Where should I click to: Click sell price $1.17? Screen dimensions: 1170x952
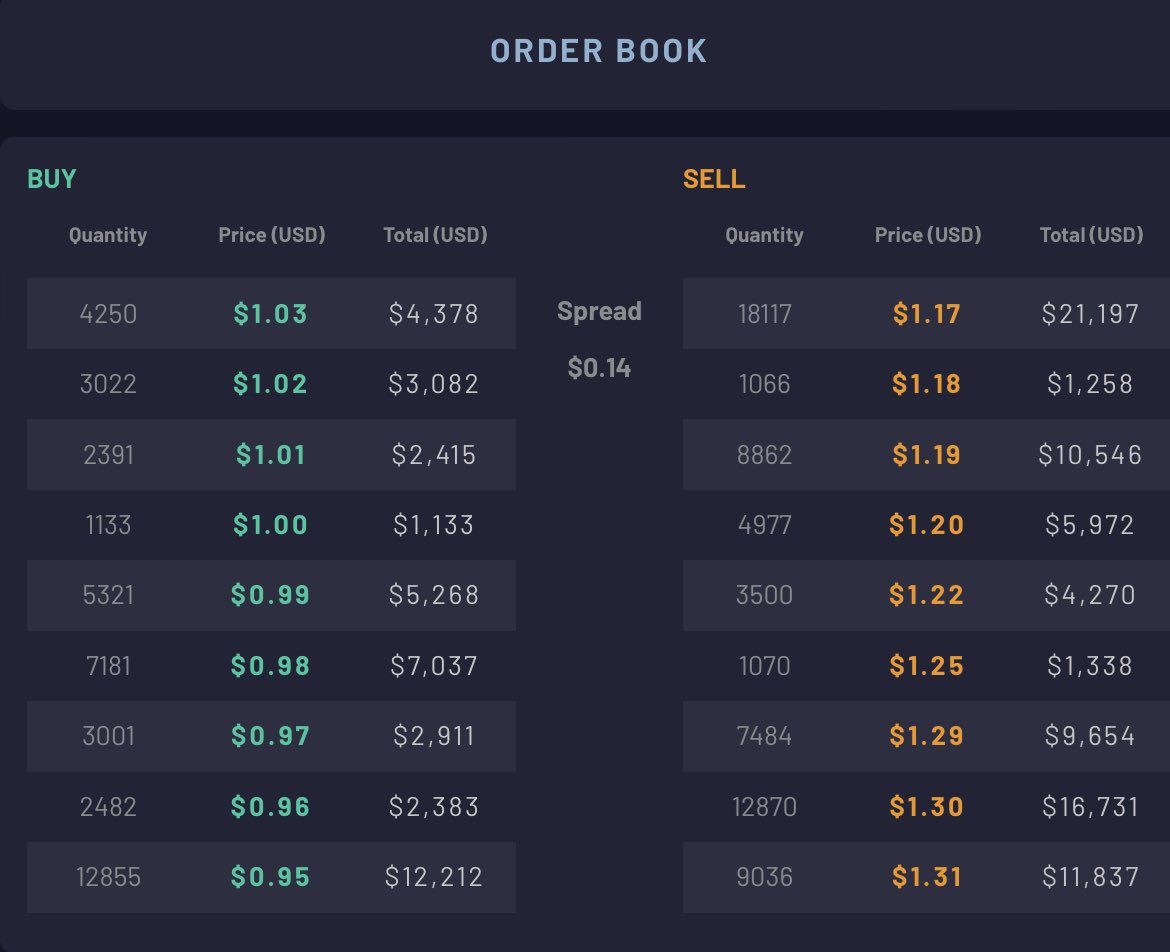pyautogui.click(x=927, y=313)
